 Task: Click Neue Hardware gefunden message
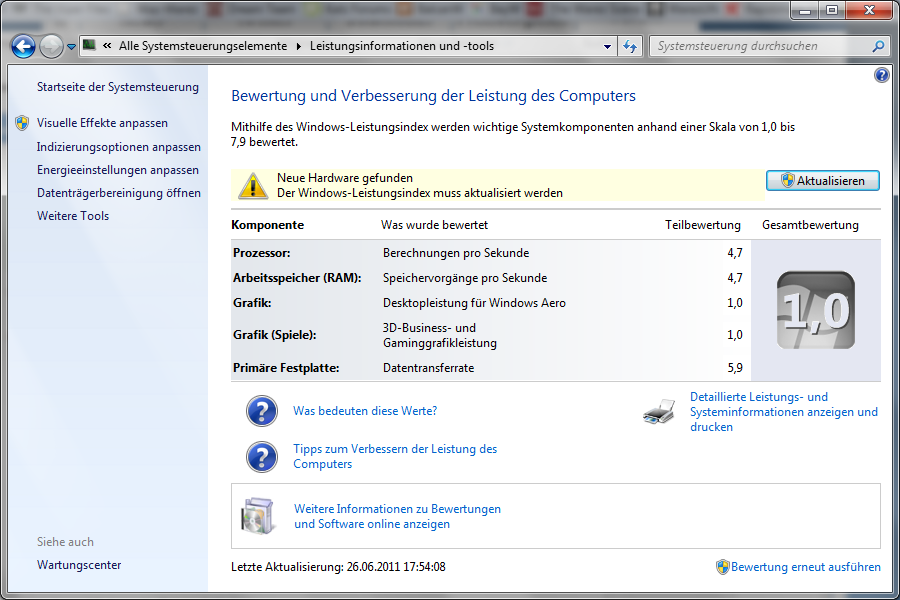pos(345,178)
